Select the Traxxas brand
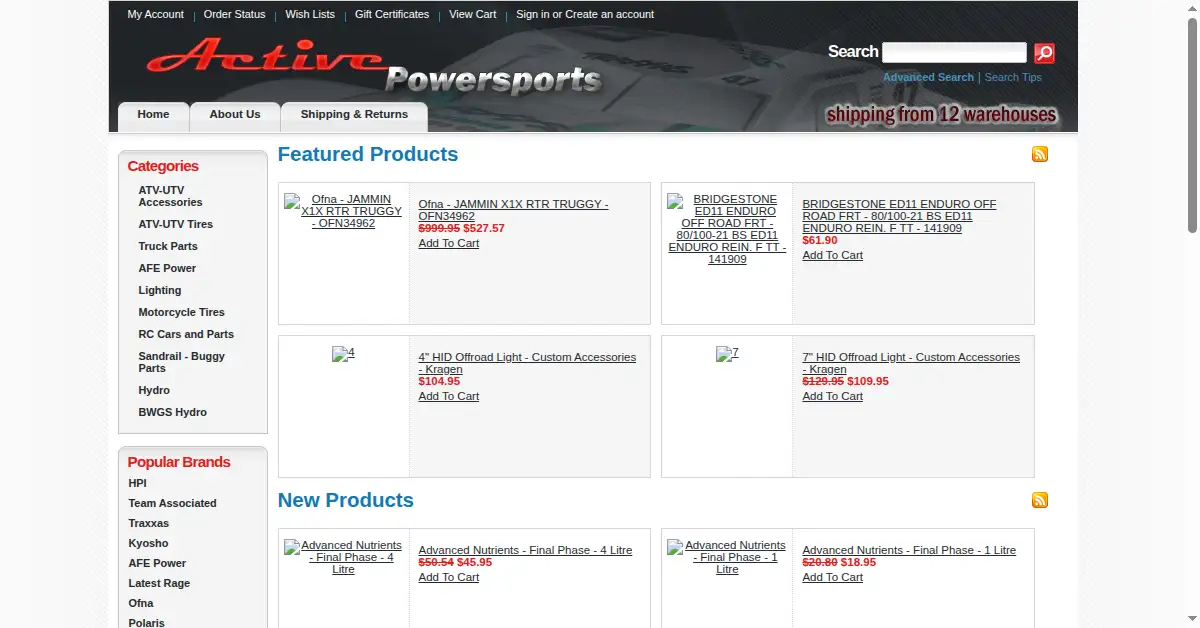The height and width of the screenshot is (628, 1200). [x=148, y=523]
